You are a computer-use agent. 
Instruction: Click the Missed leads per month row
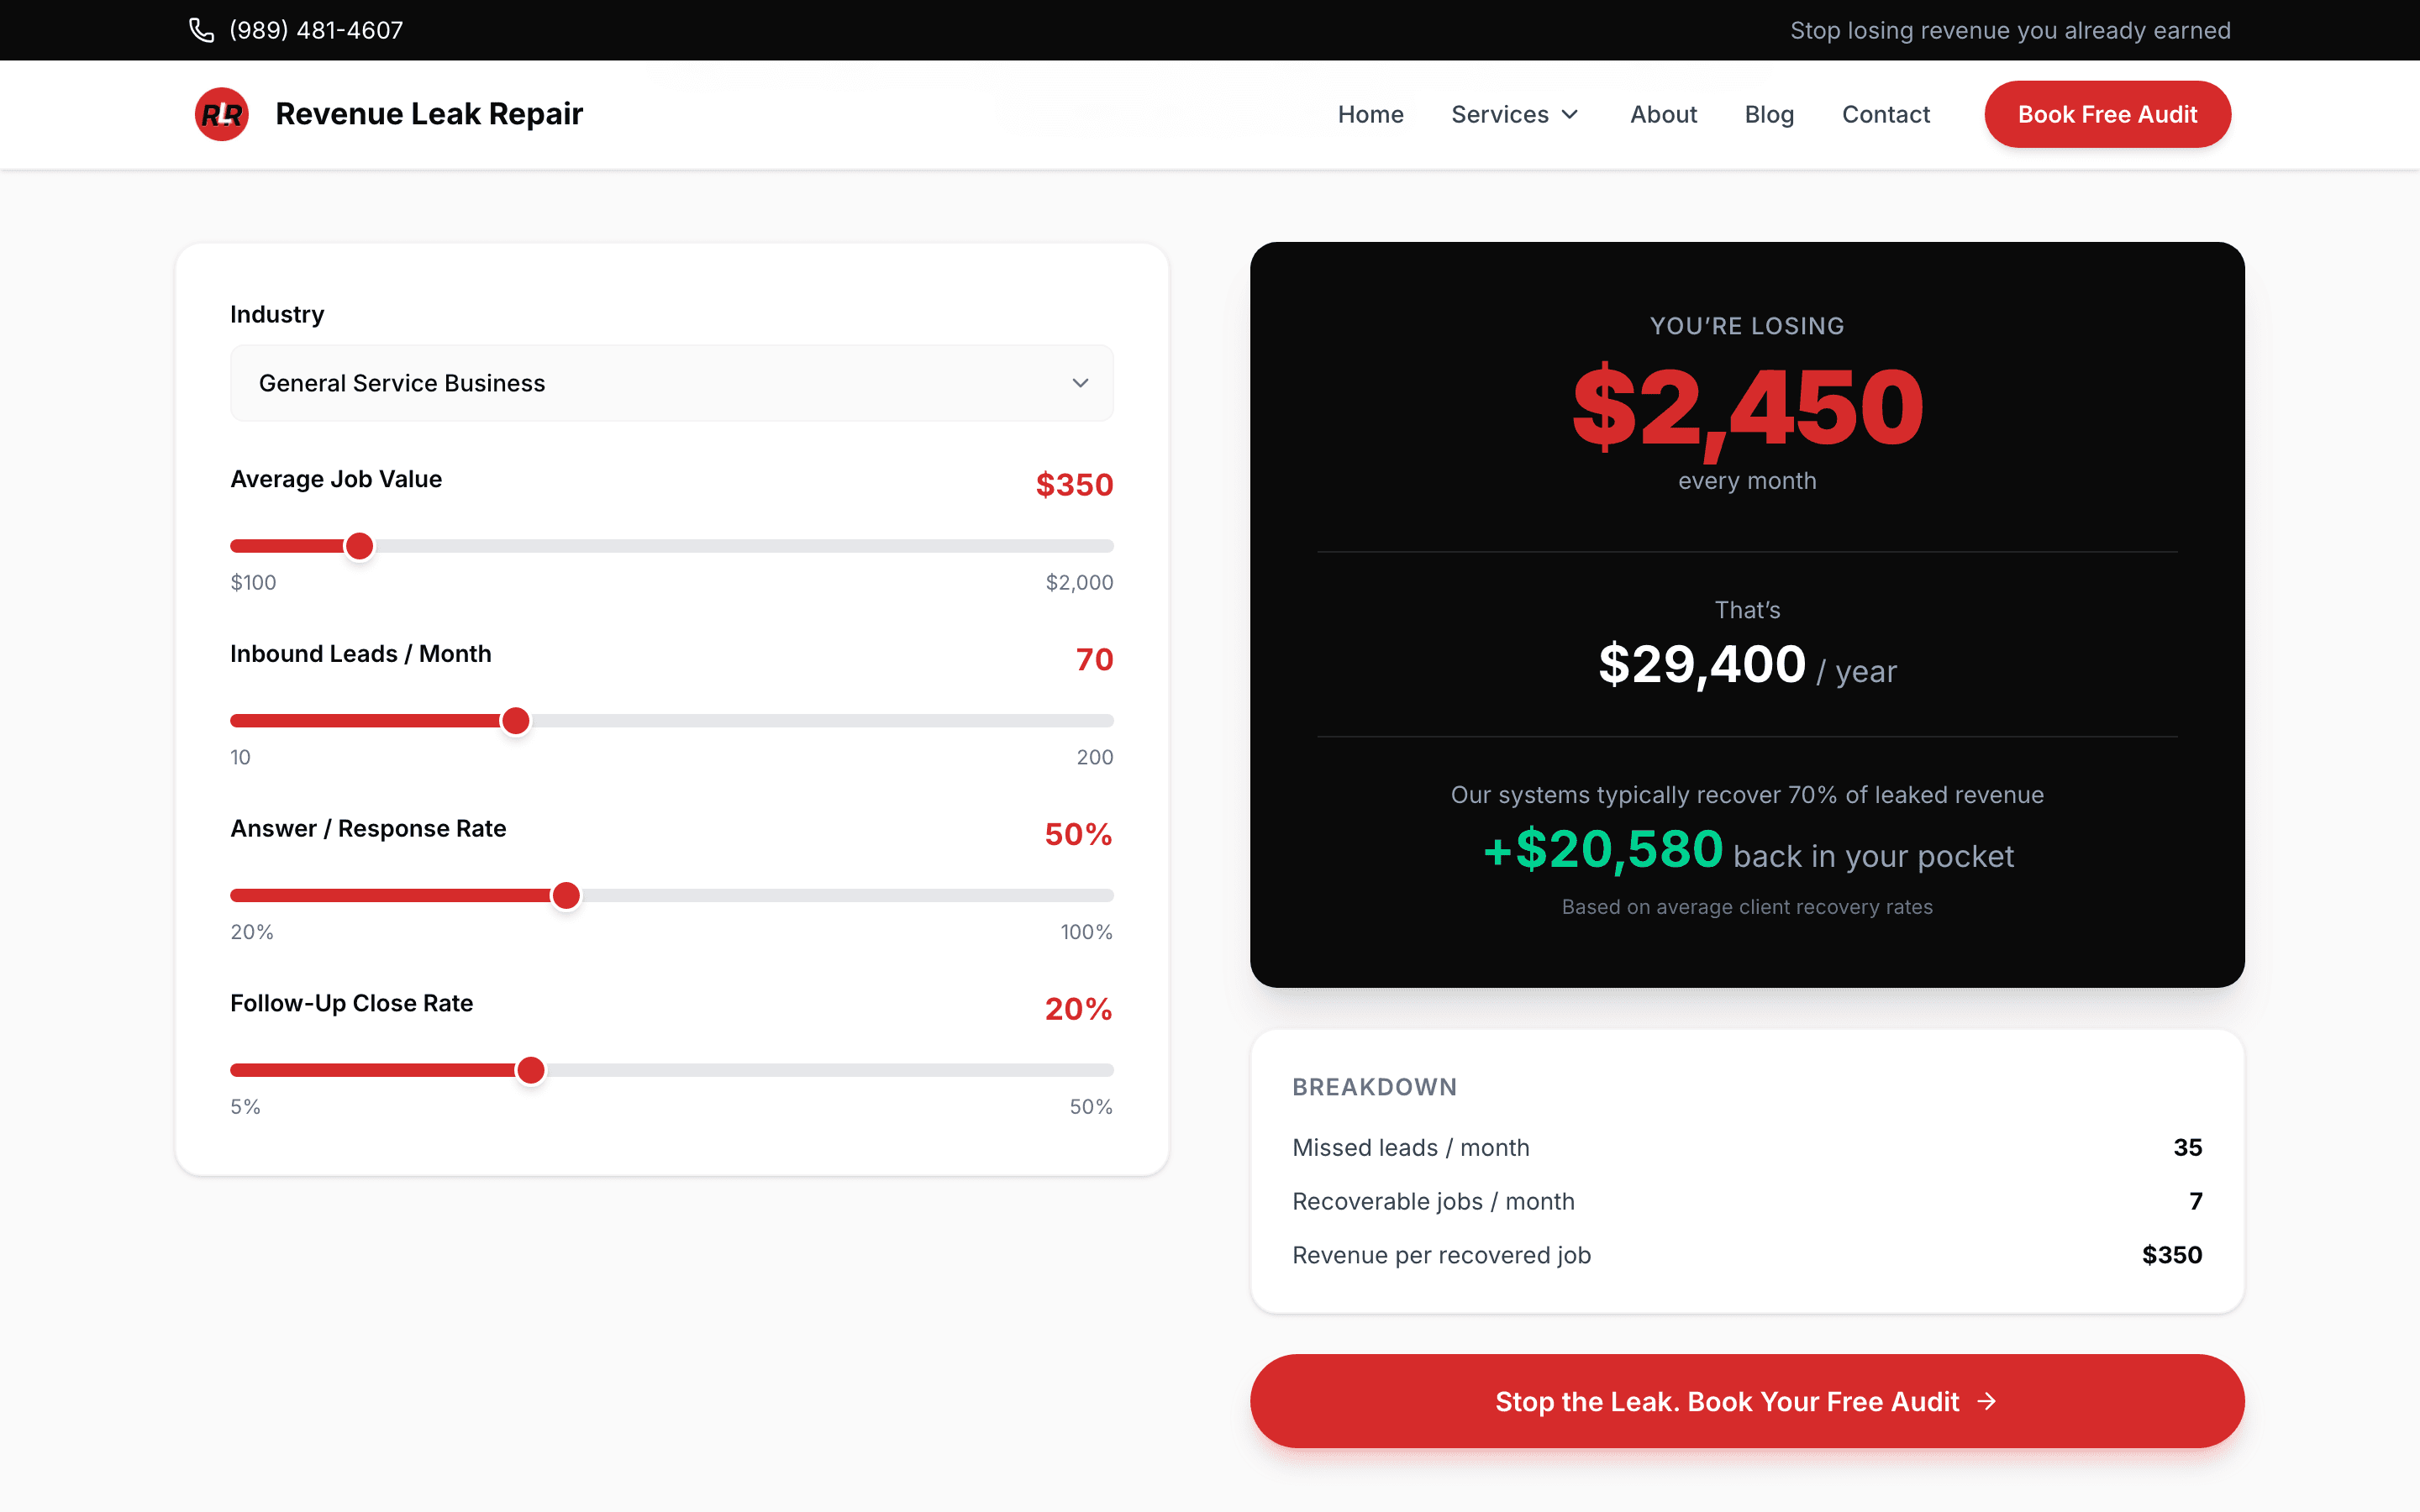pyautogui.click(x=1746, y=1147)
